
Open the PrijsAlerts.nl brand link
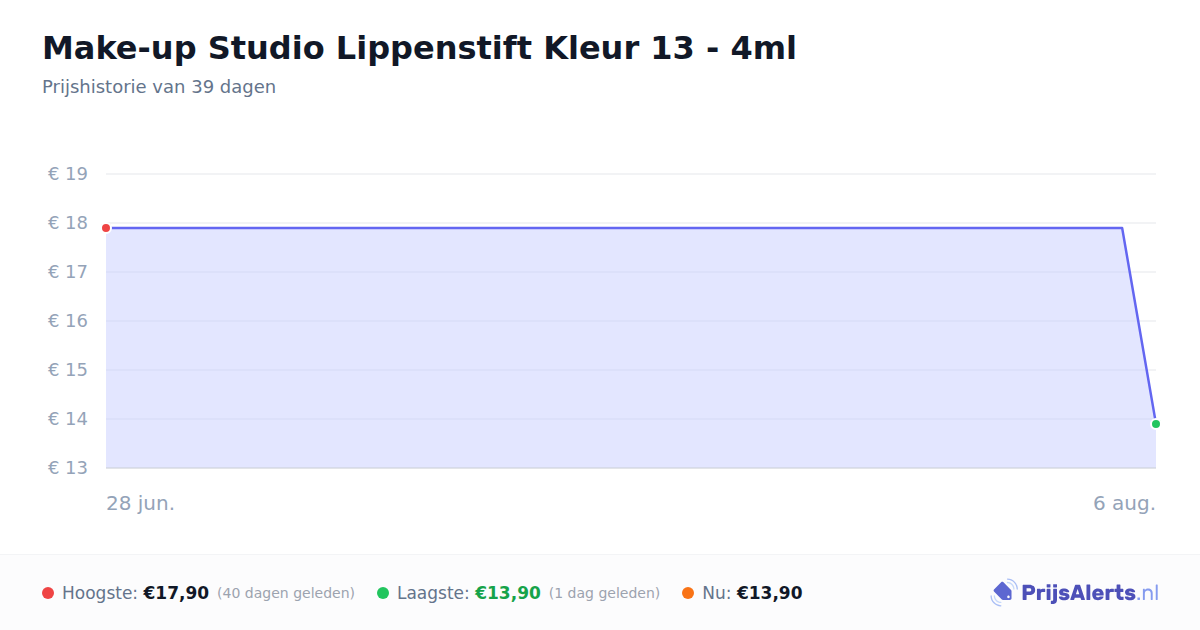[x=1075, y=593]
